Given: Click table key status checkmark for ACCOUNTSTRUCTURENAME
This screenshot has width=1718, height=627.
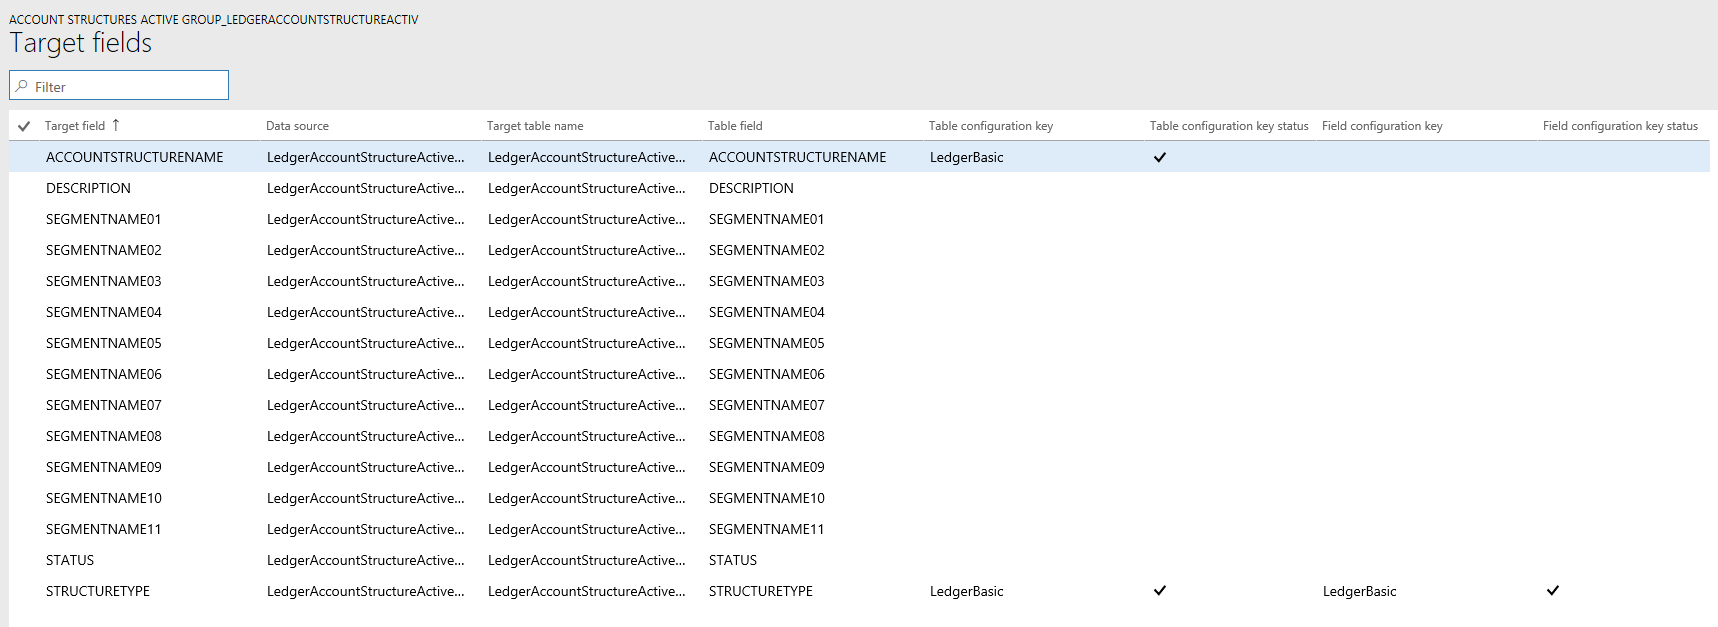Looking at the screenshot, I should click(1160, 157).
